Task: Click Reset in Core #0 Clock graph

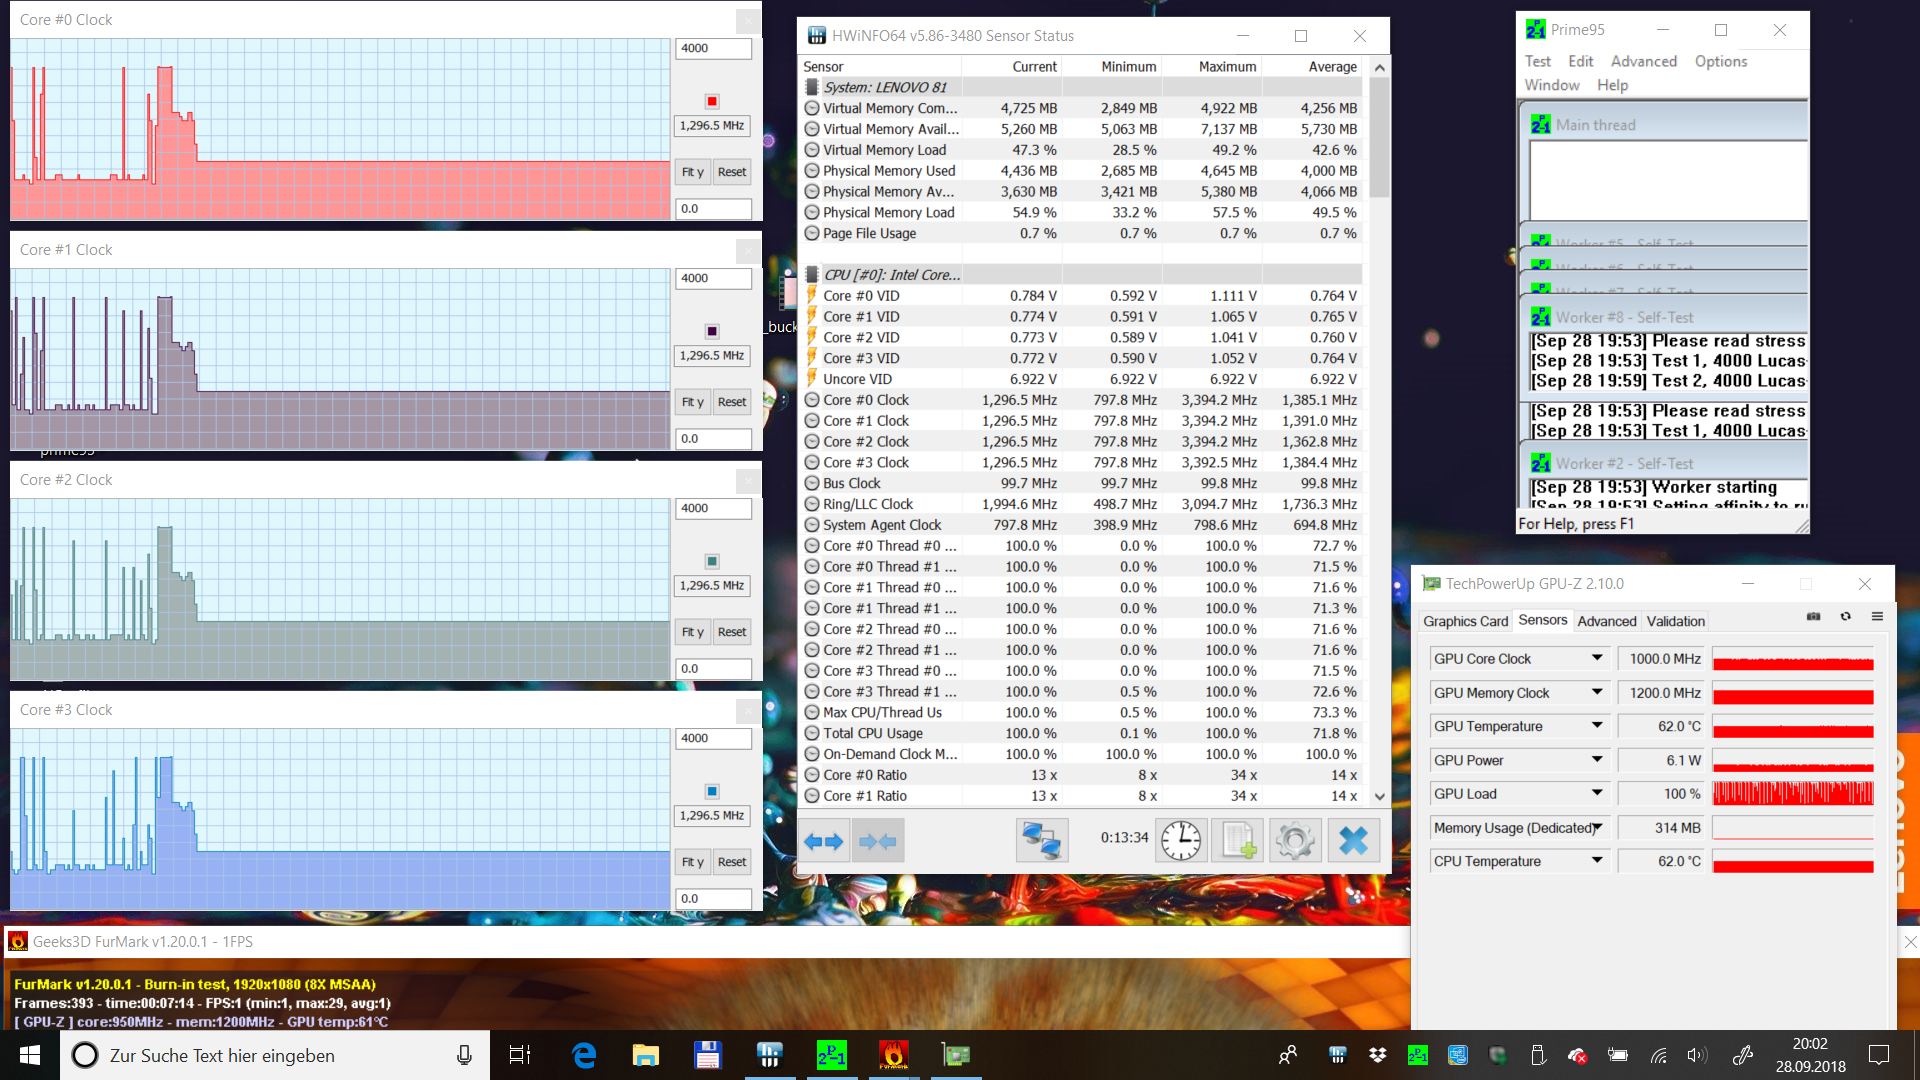Action: [732, 172]
